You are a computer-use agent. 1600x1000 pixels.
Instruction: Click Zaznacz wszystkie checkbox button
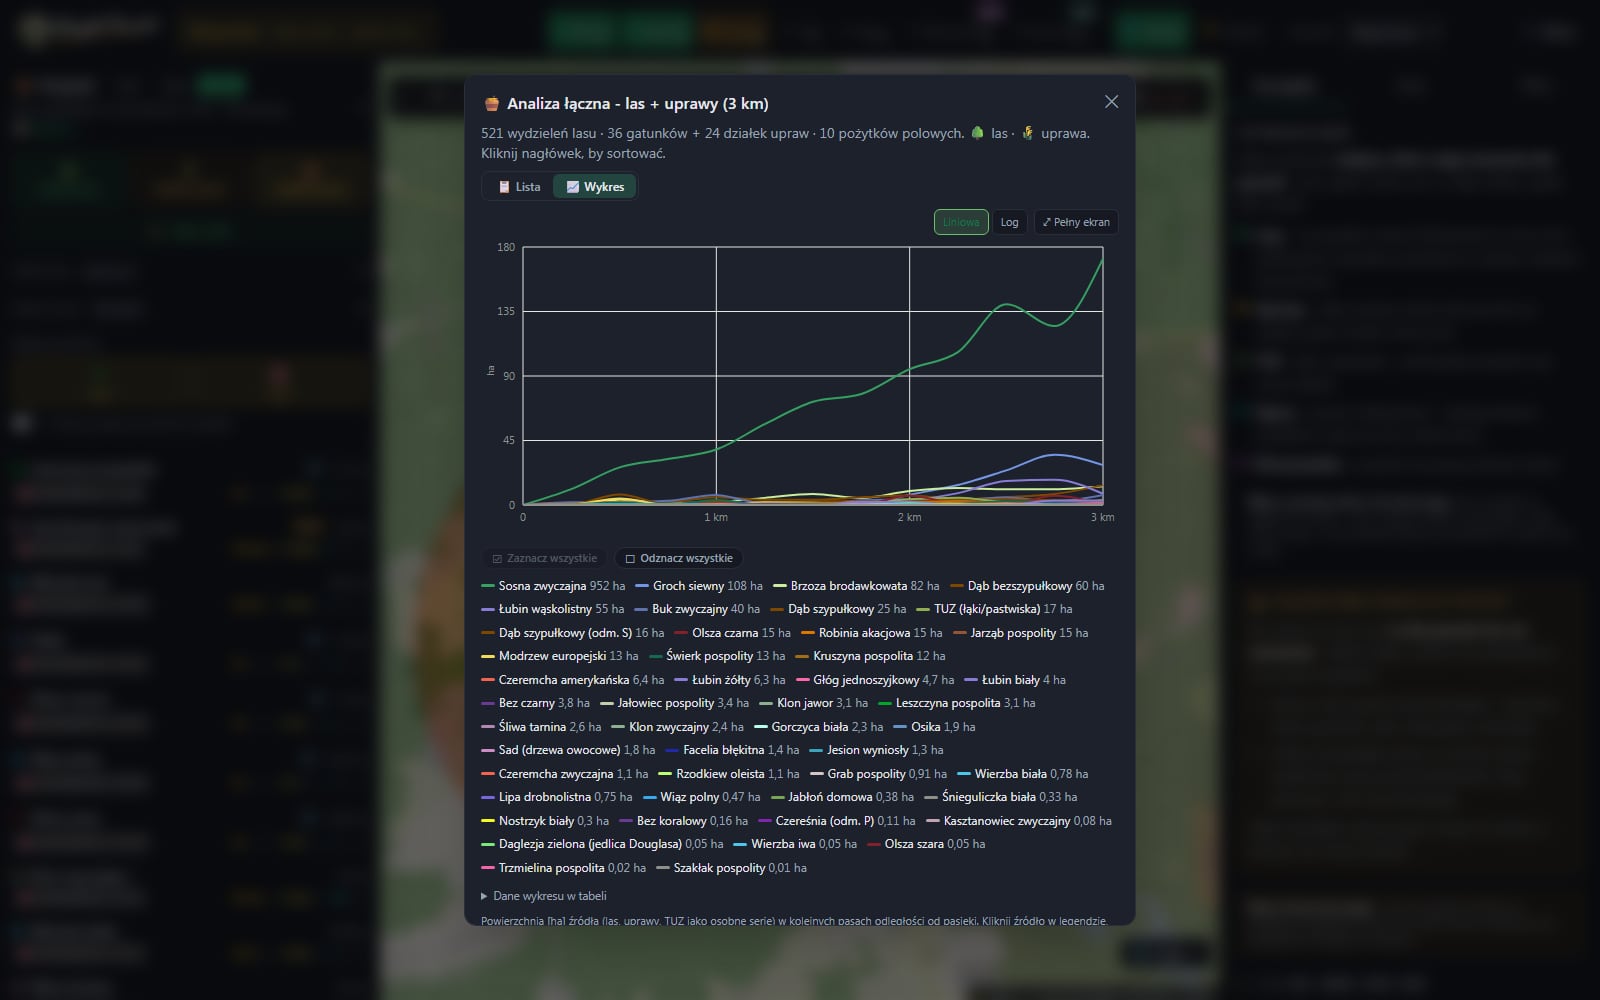coord(545,558)
